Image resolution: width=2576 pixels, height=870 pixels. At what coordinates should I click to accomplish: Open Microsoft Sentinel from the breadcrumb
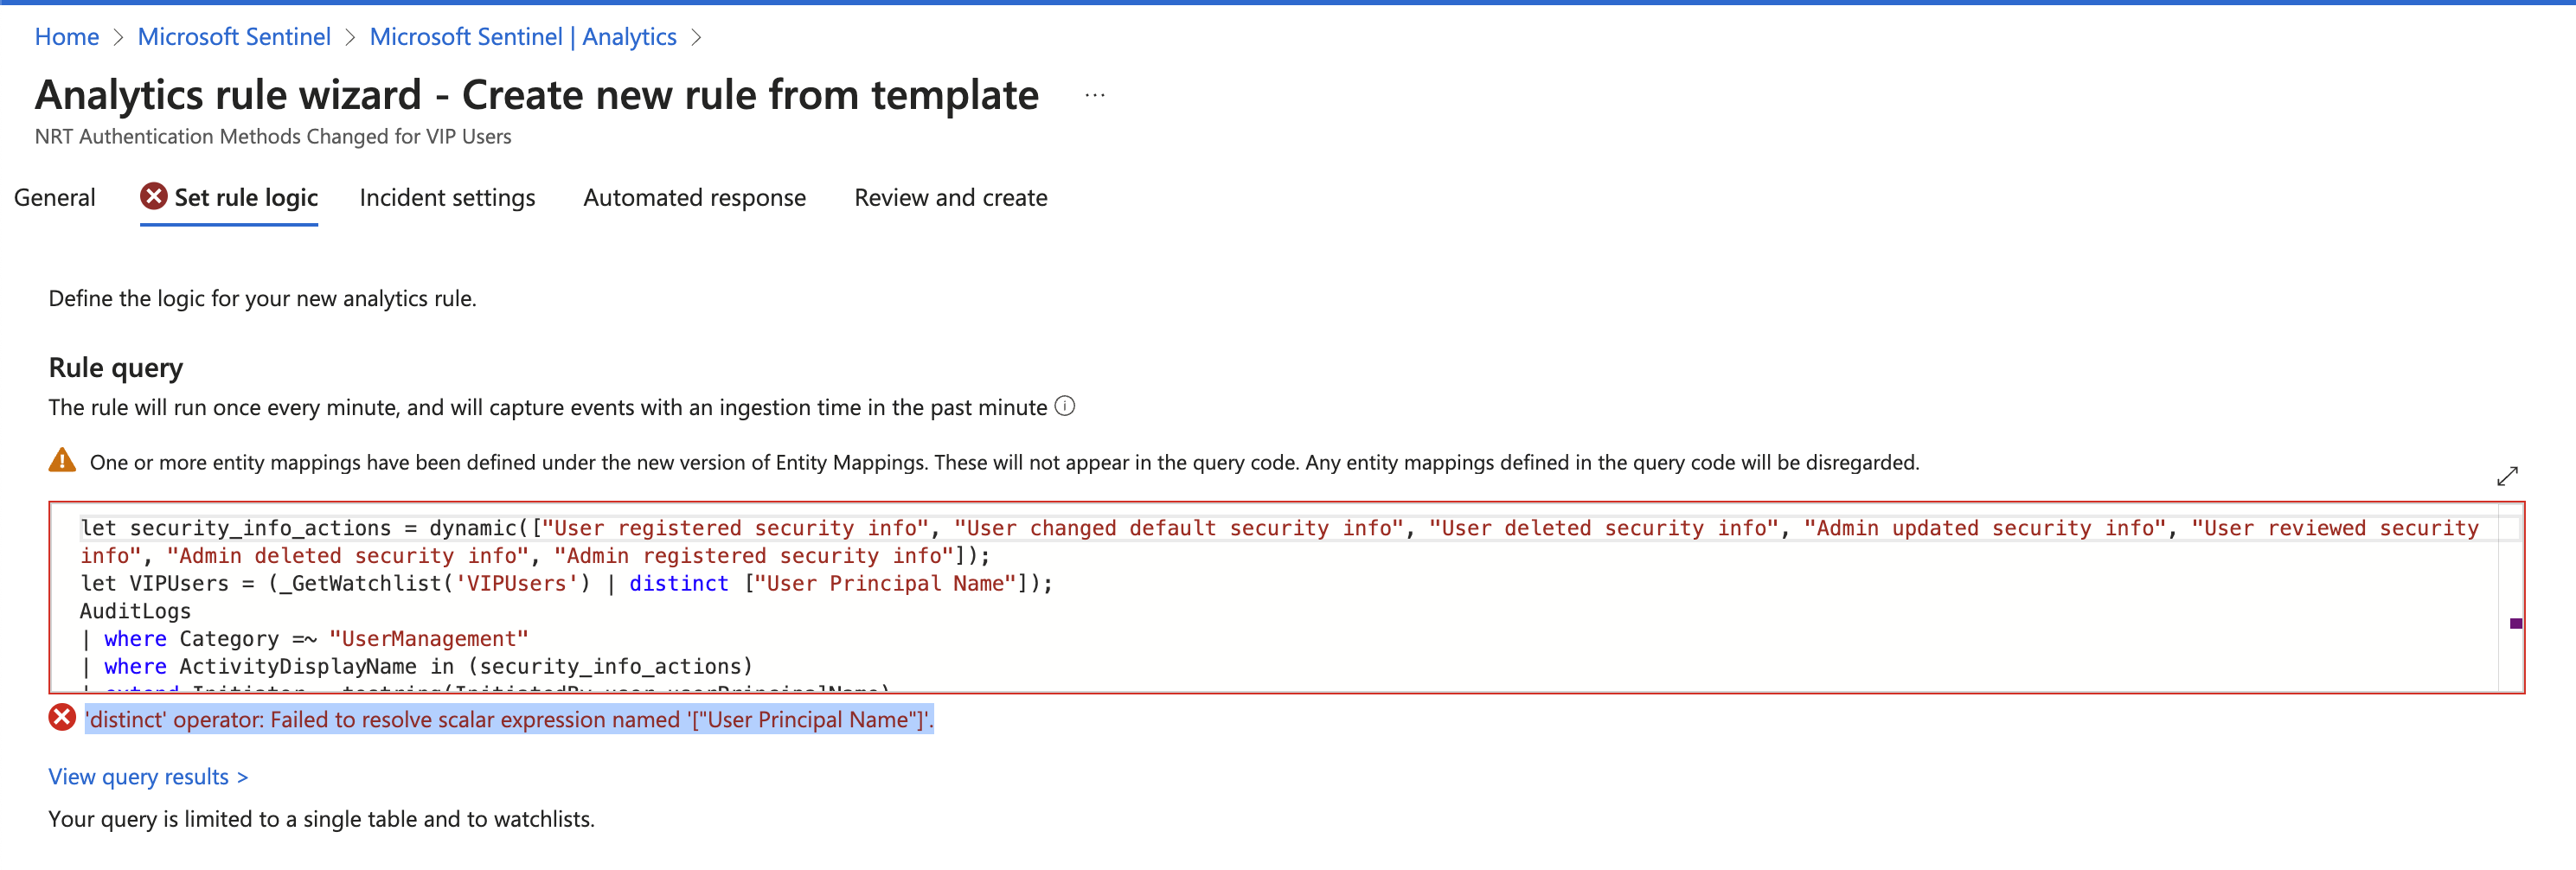(x=234, y=36)
